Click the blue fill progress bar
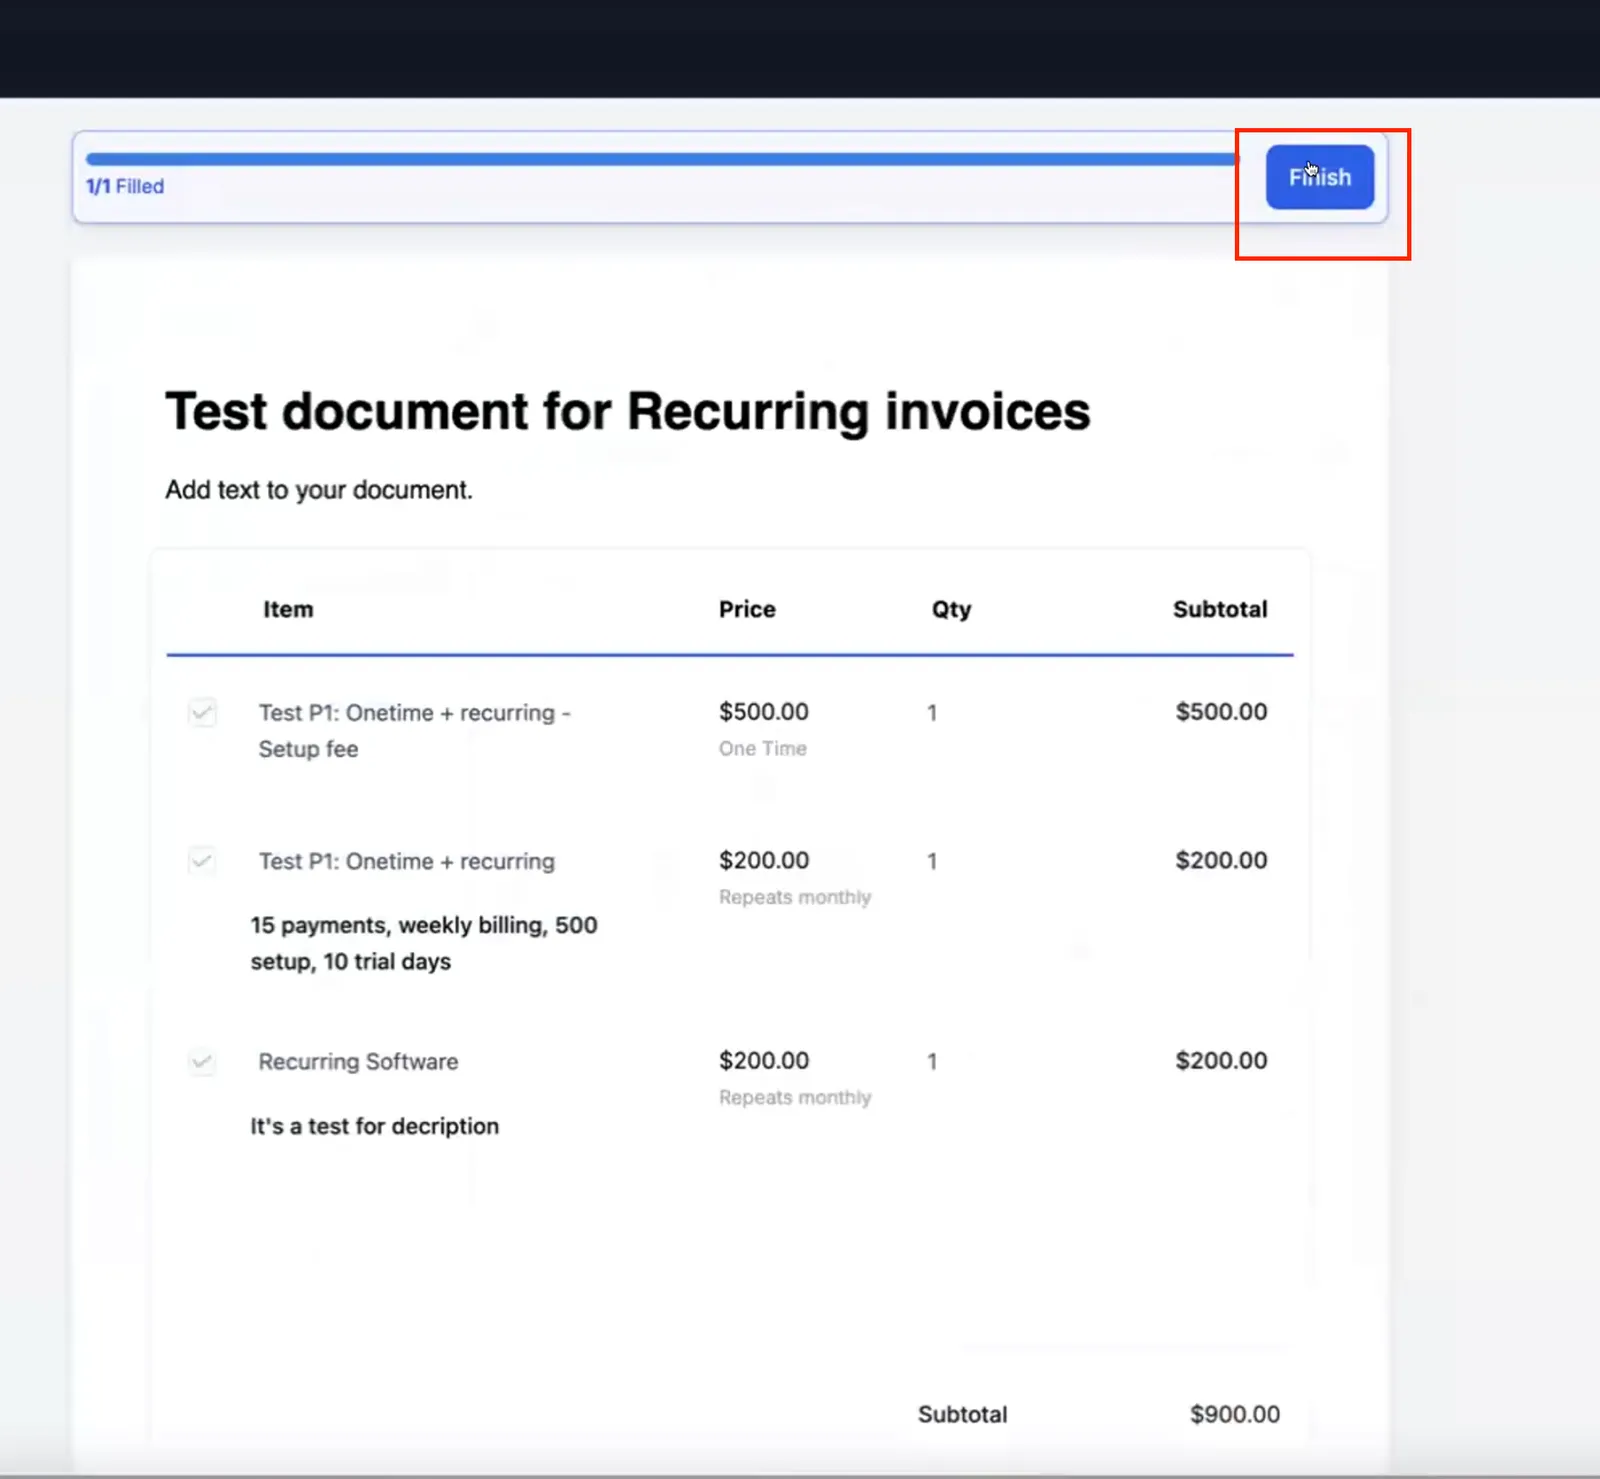Viewport: 1600px width, 1479px height. pos(662,159)
